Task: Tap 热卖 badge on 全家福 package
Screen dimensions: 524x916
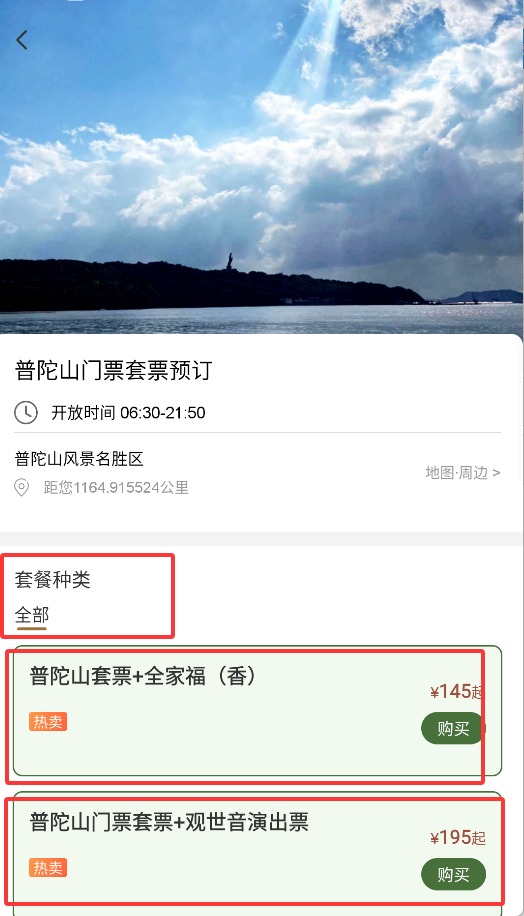Action: [48, 722]
